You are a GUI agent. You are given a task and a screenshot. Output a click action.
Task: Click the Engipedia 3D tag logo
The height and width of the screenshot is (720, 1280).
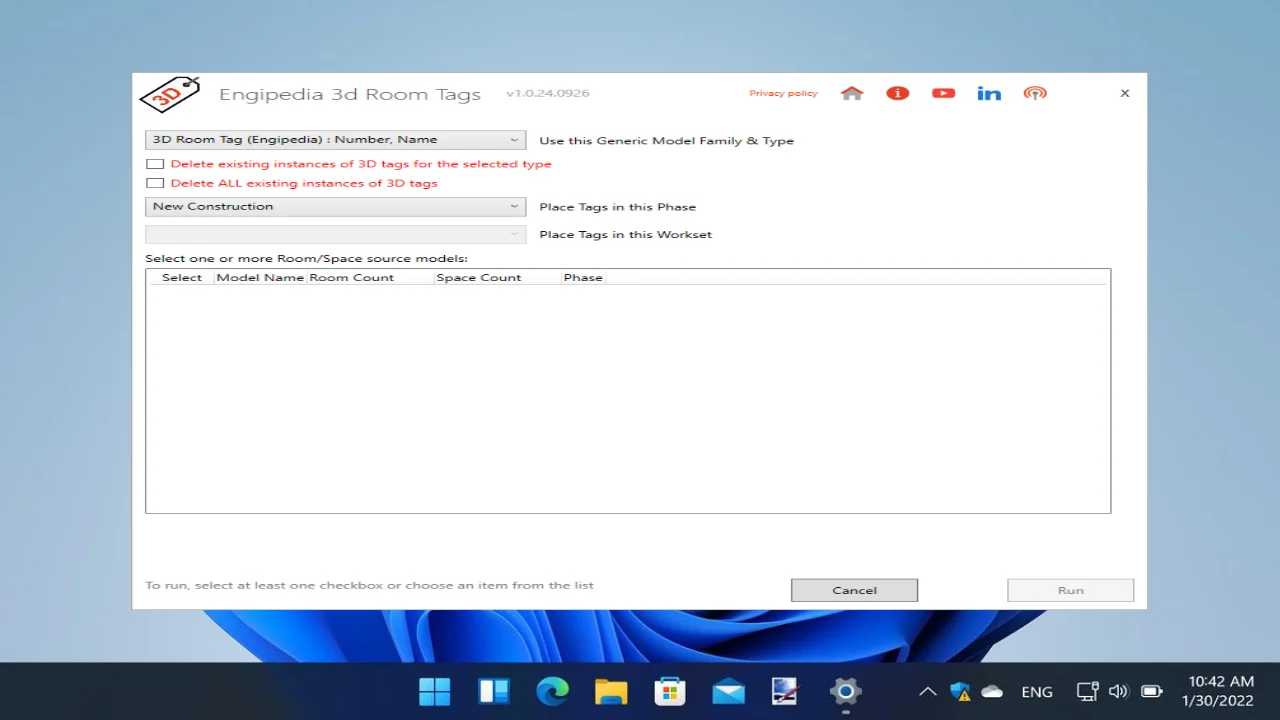coord(169,94)
